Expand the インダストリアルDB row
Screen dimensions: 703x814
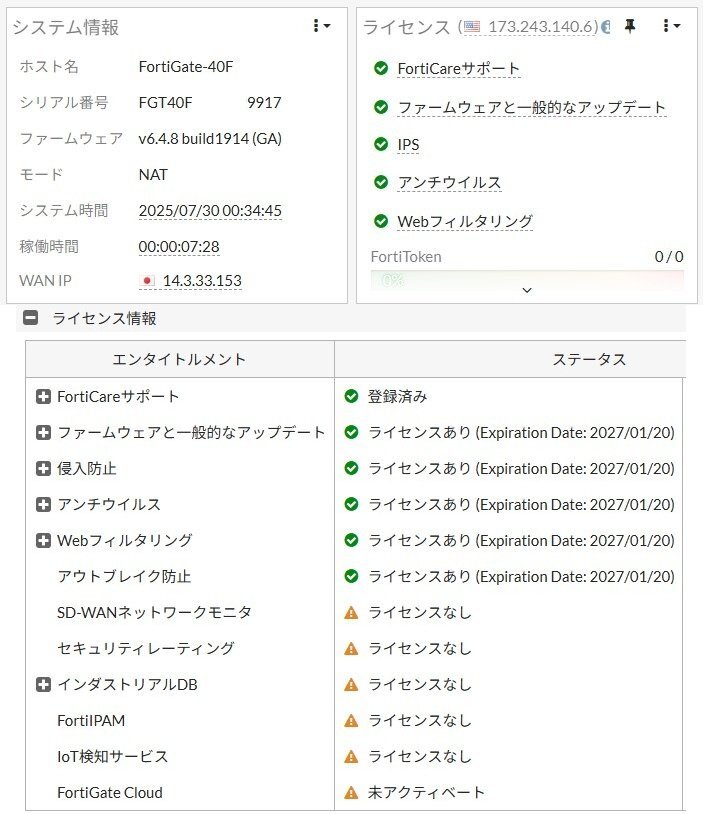point(44,684)
